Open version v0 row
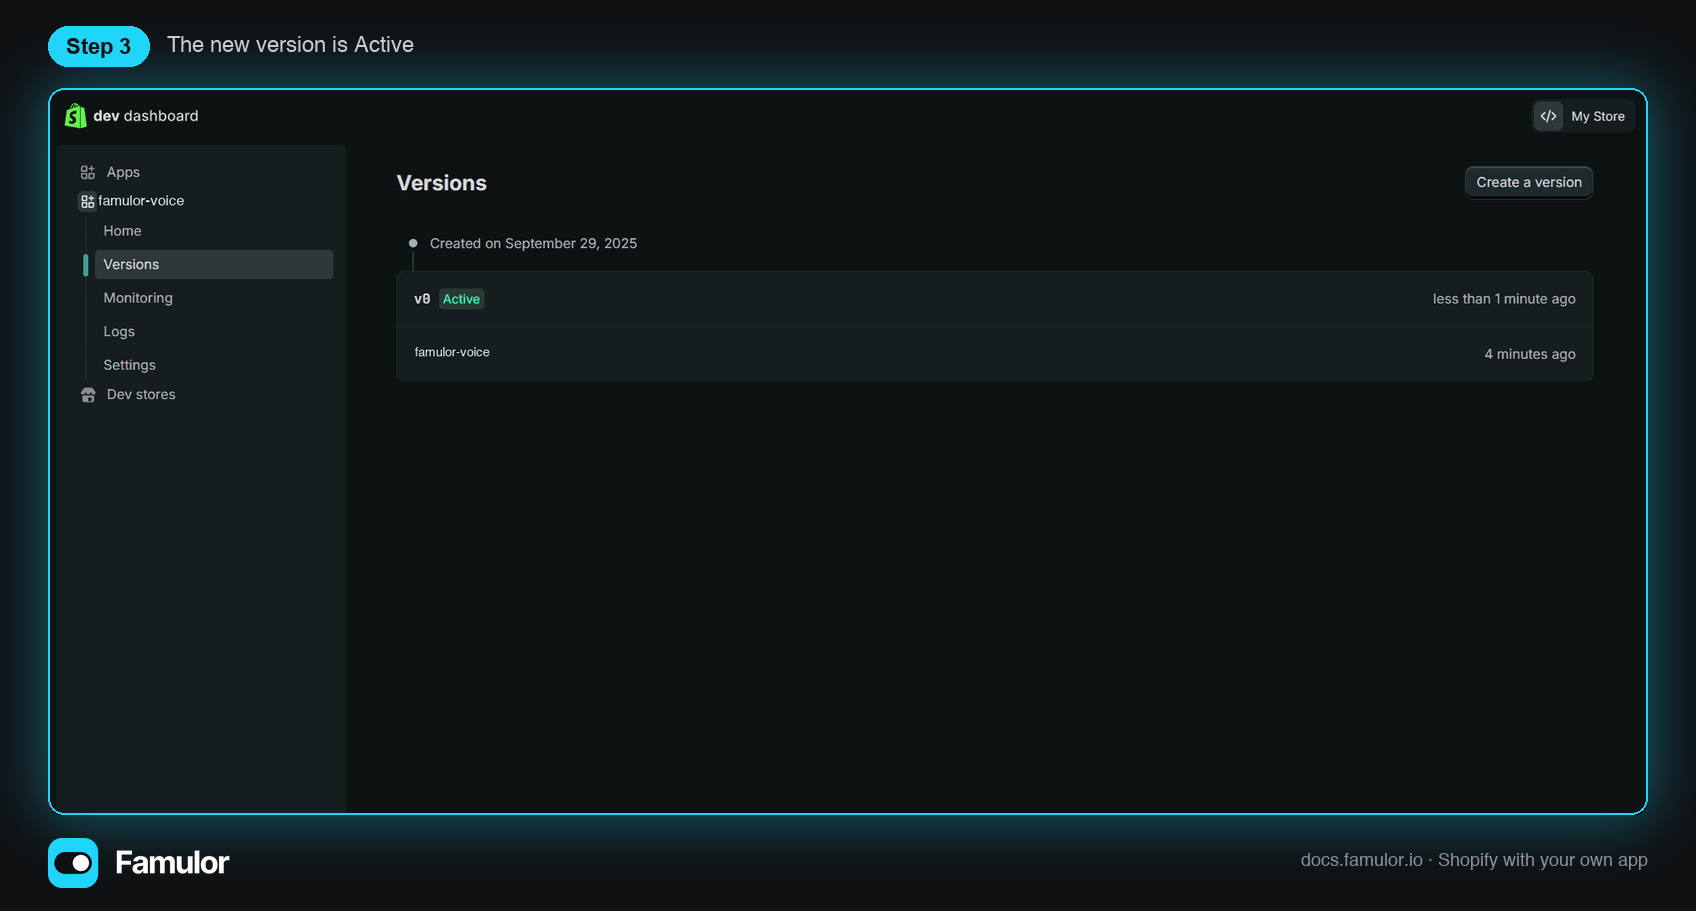The image size is (1696, 911). 994,299
